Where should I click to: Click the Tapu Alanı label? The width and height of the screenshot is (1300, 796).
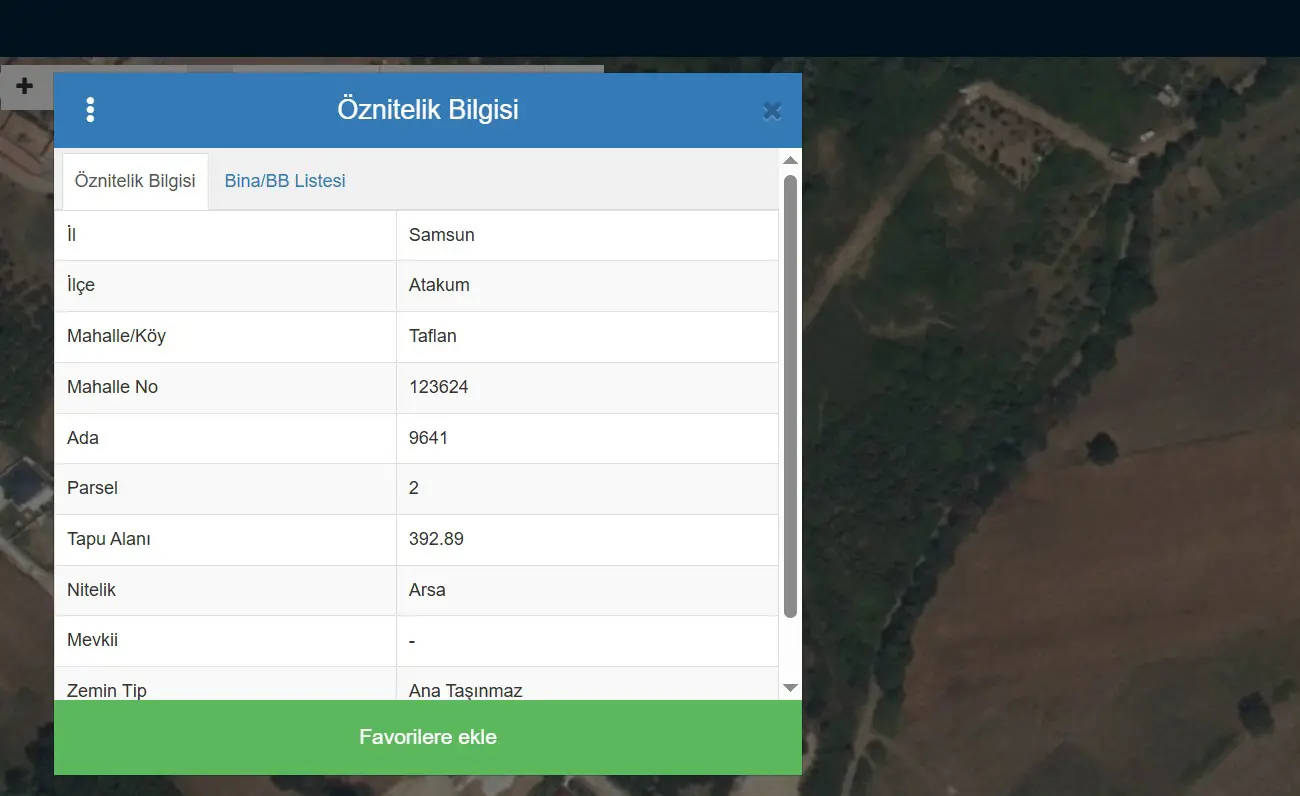109,539
